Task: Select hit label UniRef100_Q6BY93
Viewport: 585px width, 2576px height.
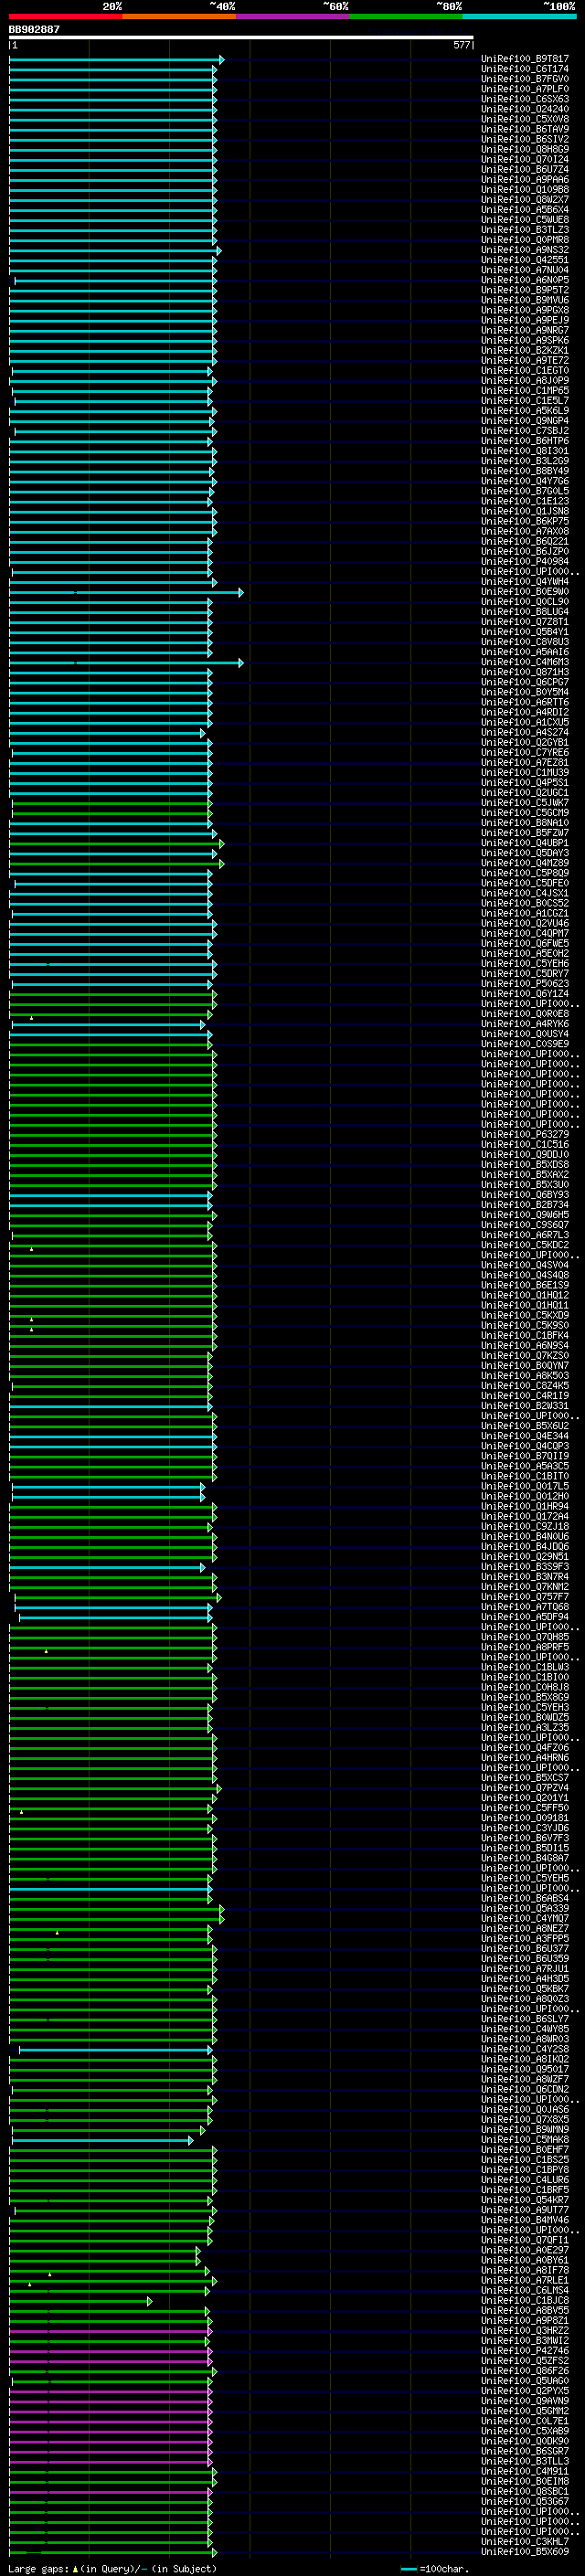Action: coord(525,1194)
